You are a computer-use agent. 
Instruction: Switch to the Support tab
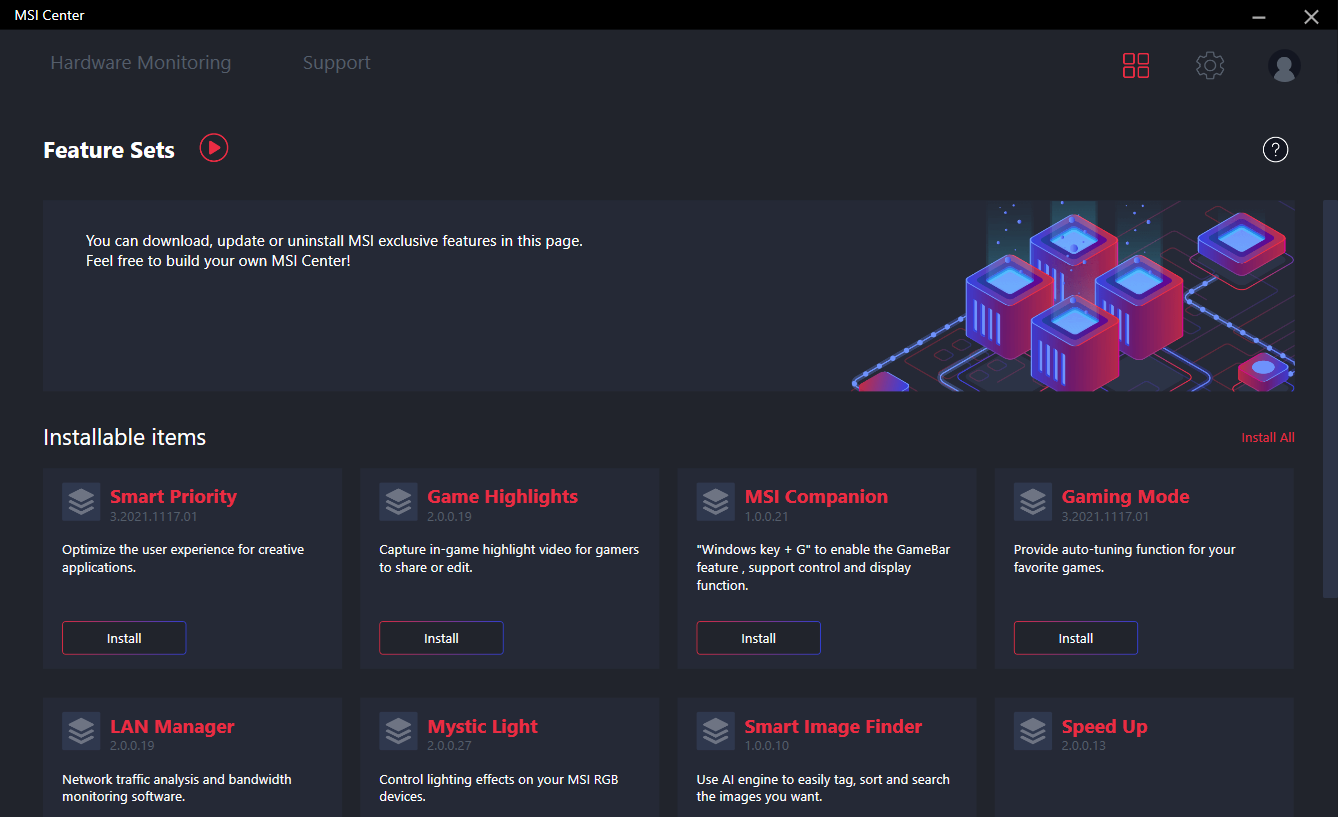tap(337, 63)
